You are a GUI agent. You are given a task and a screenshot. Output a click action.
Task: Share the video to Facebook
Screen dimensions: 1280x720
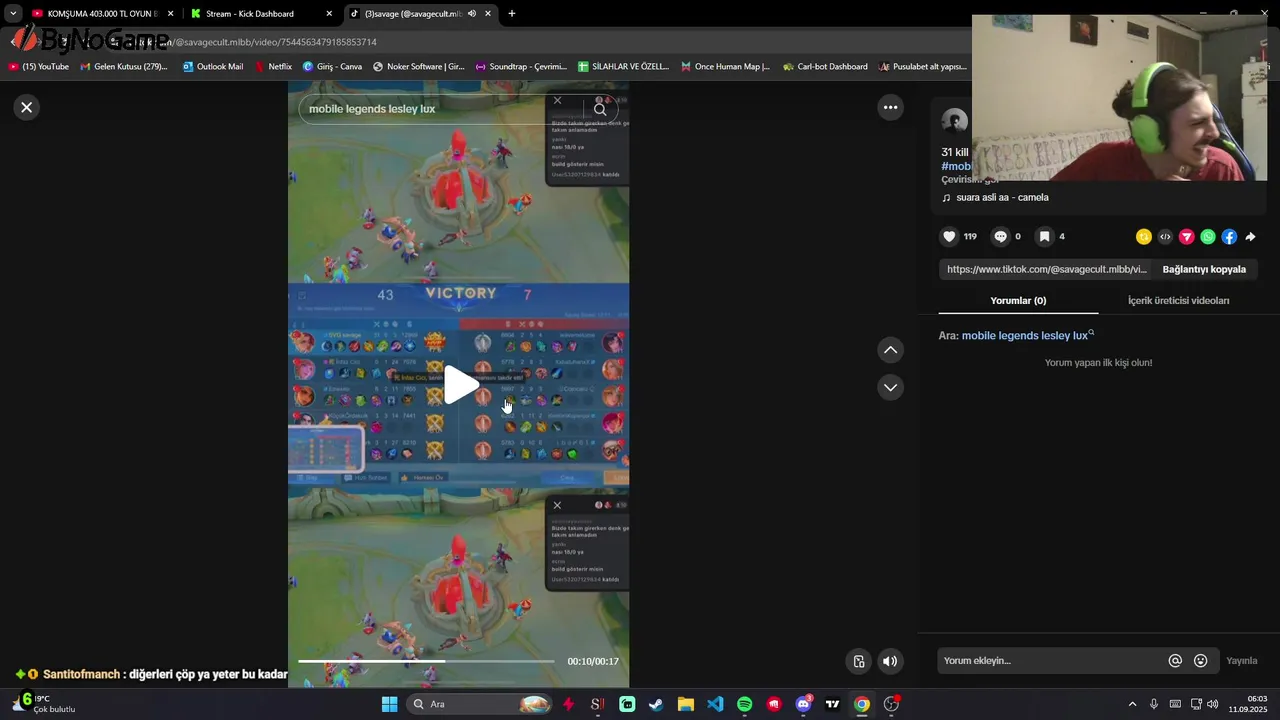pos(1229,236)
